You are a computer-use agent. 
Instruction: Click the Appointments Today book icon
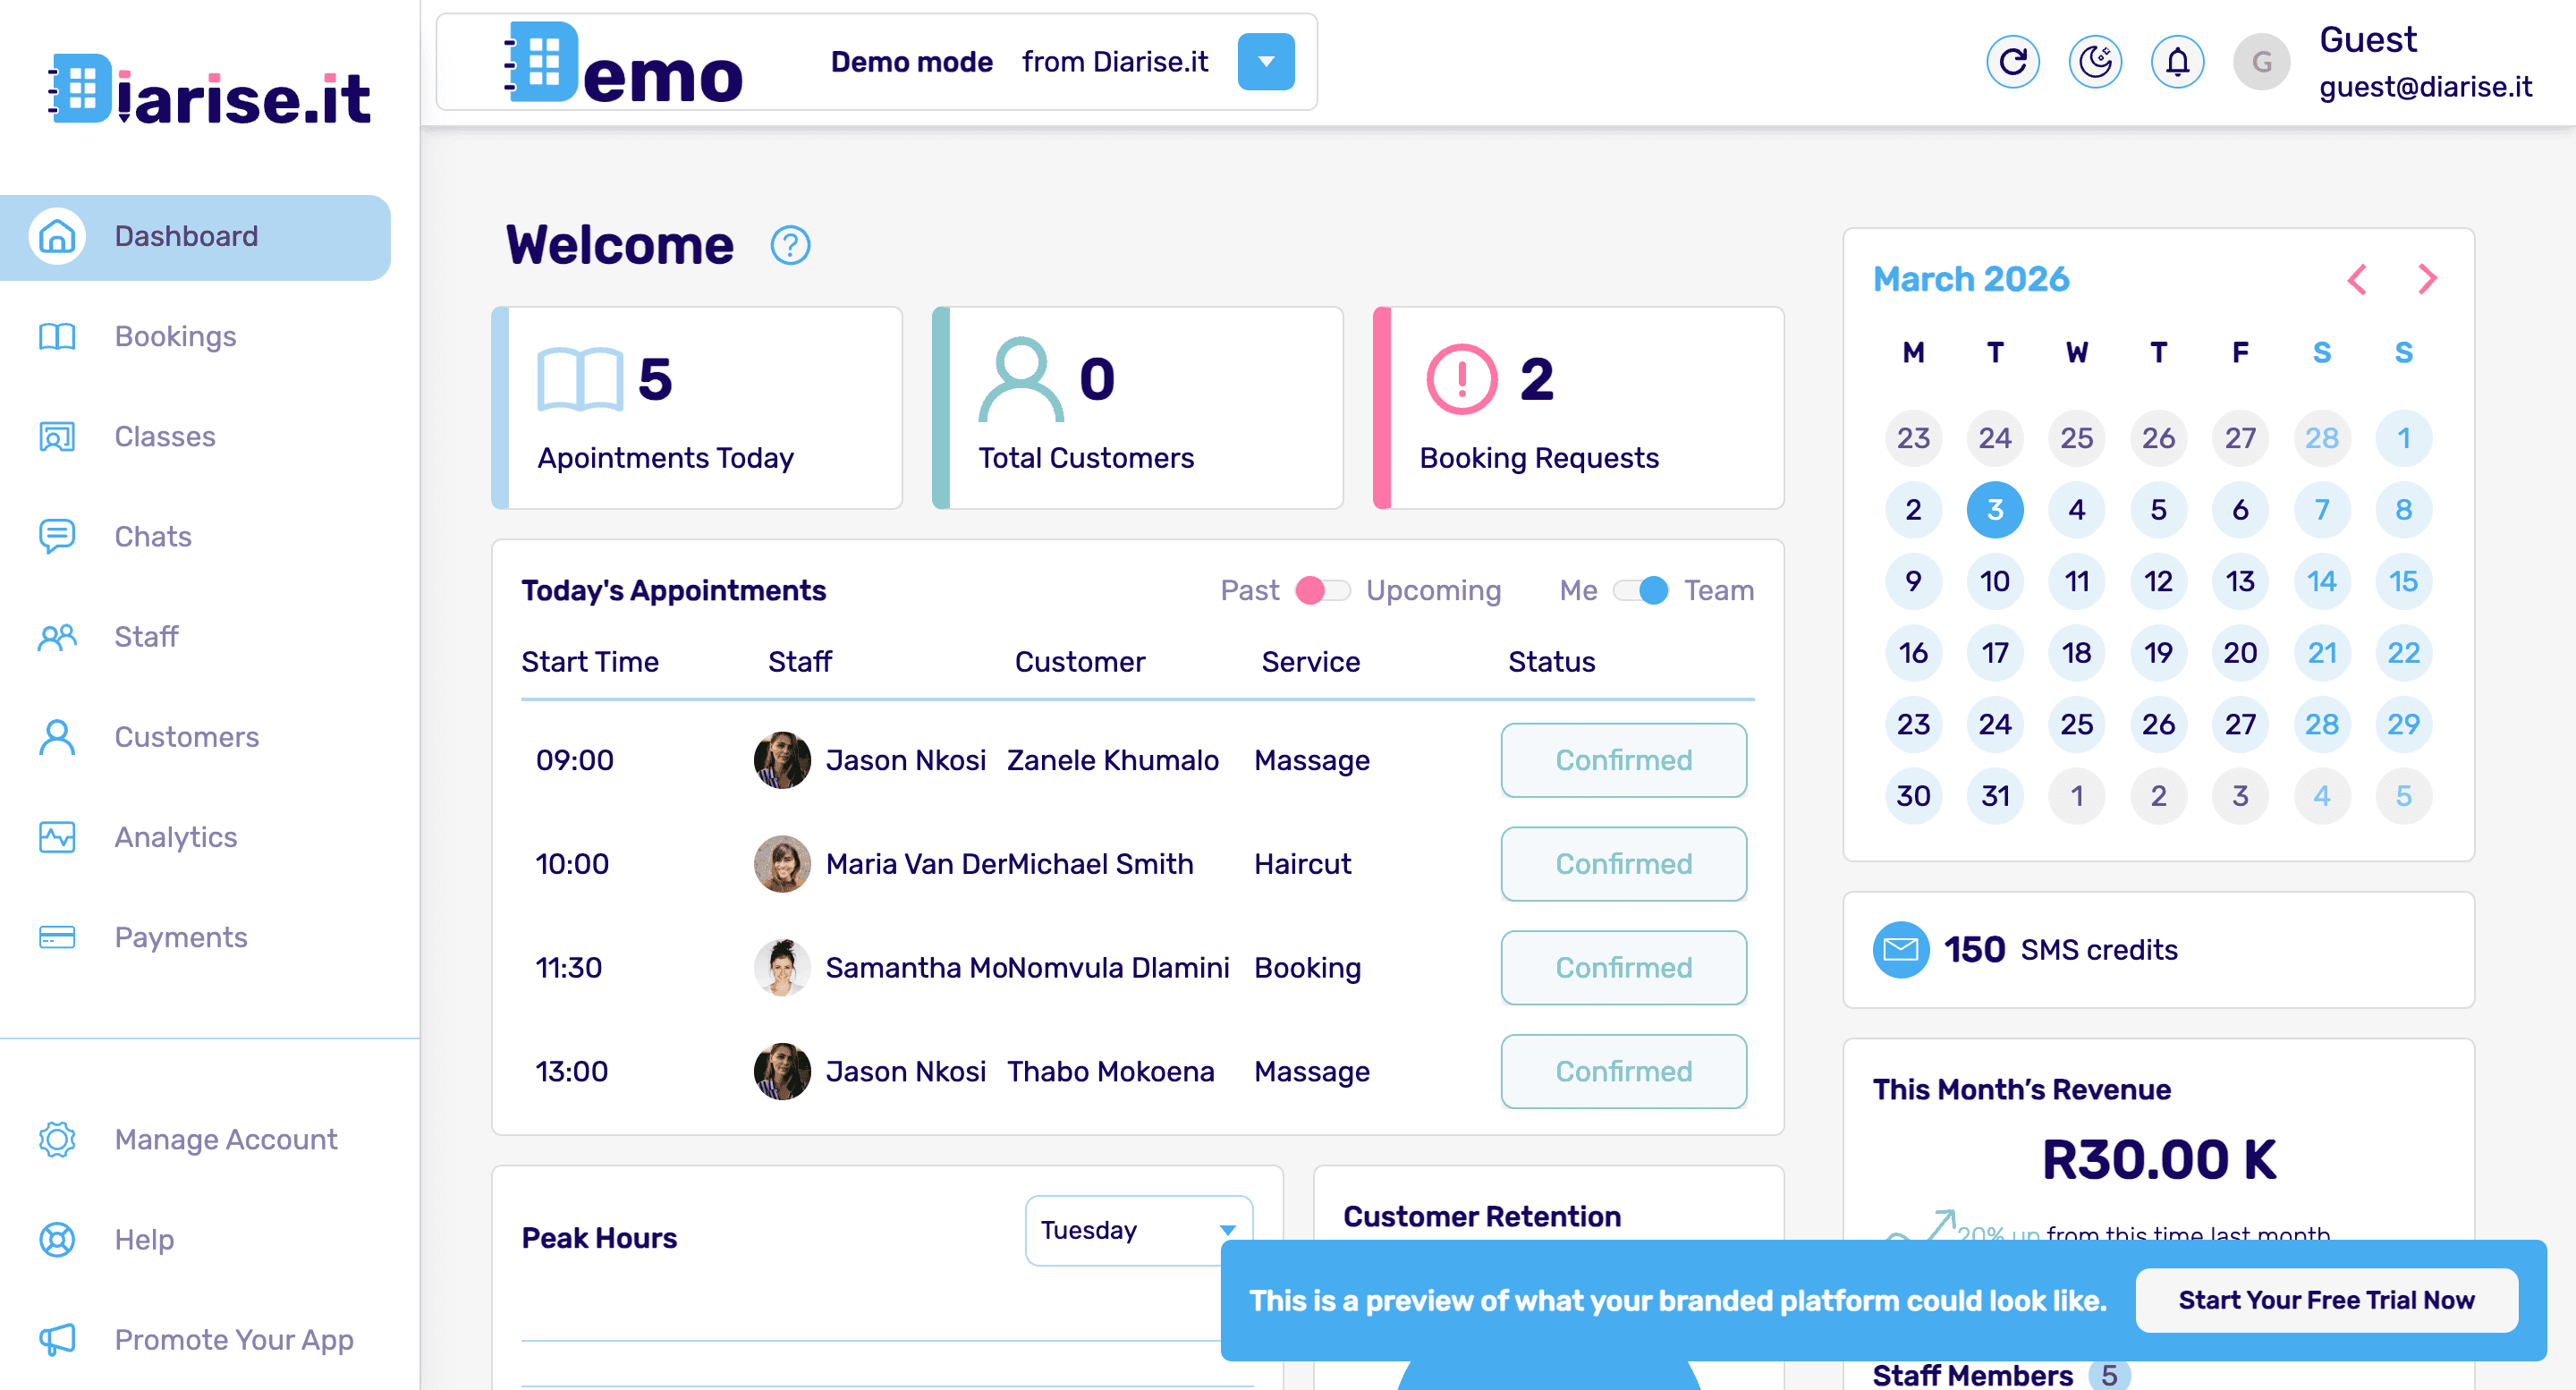tap(579, 379)
